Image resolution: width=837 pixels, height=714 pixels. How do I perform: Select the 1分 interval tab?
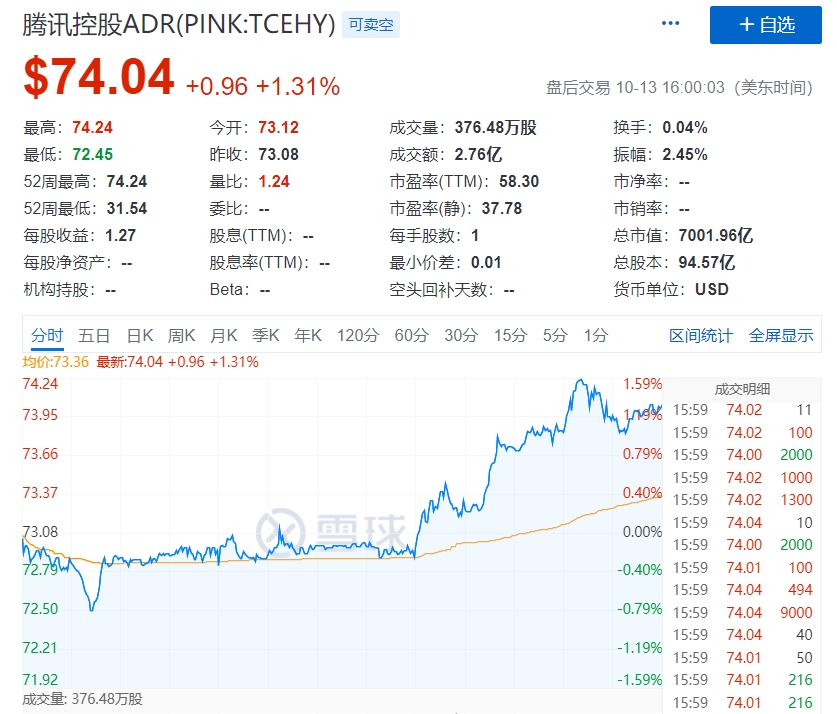click(x=596, y=335)
